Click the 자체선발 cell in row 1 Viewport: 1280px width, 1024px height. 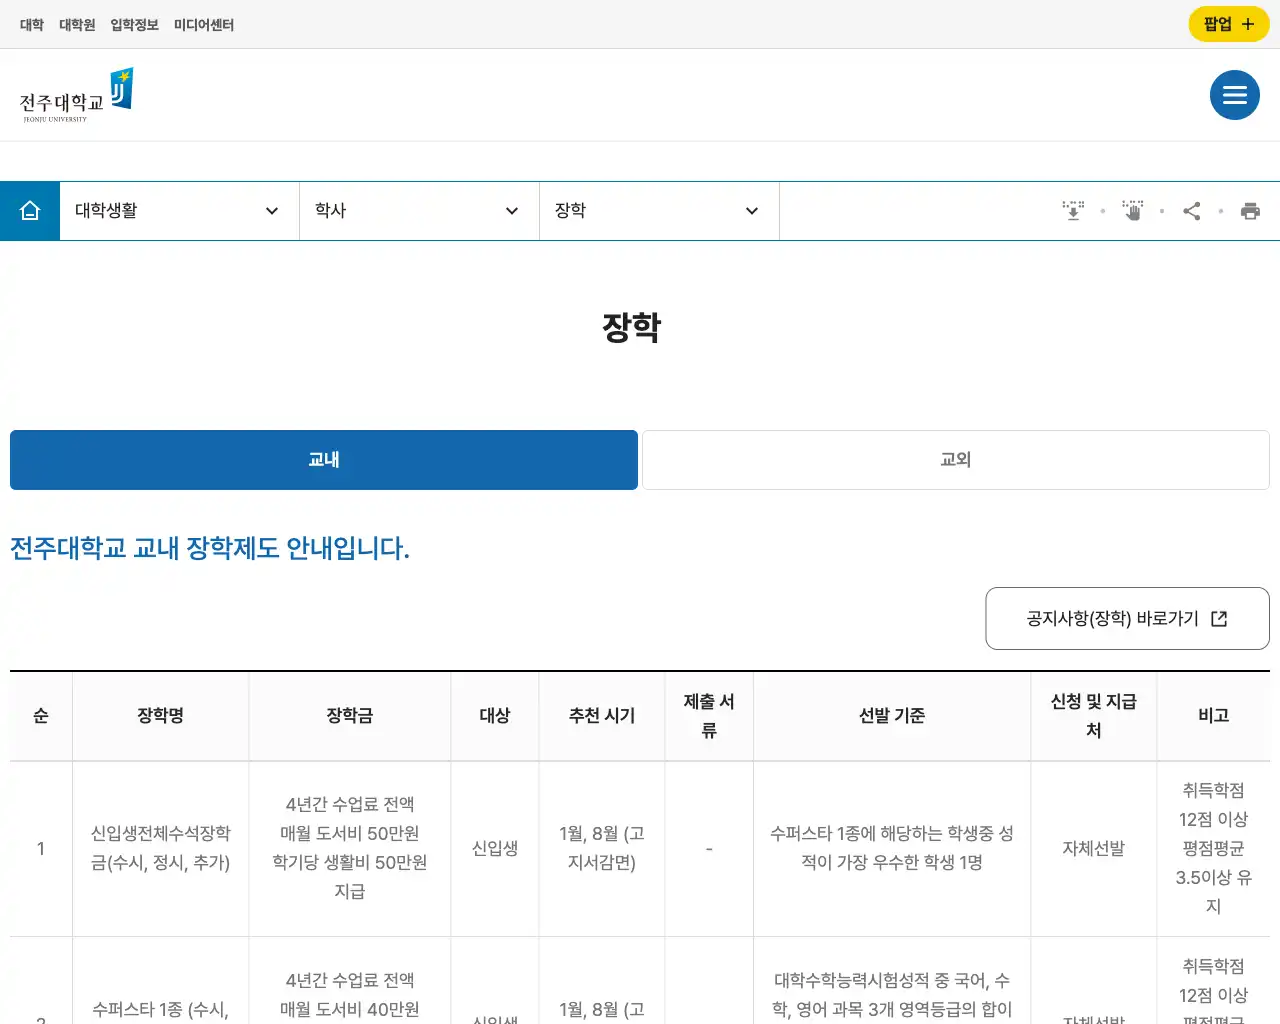click(x=1094, y=849)
